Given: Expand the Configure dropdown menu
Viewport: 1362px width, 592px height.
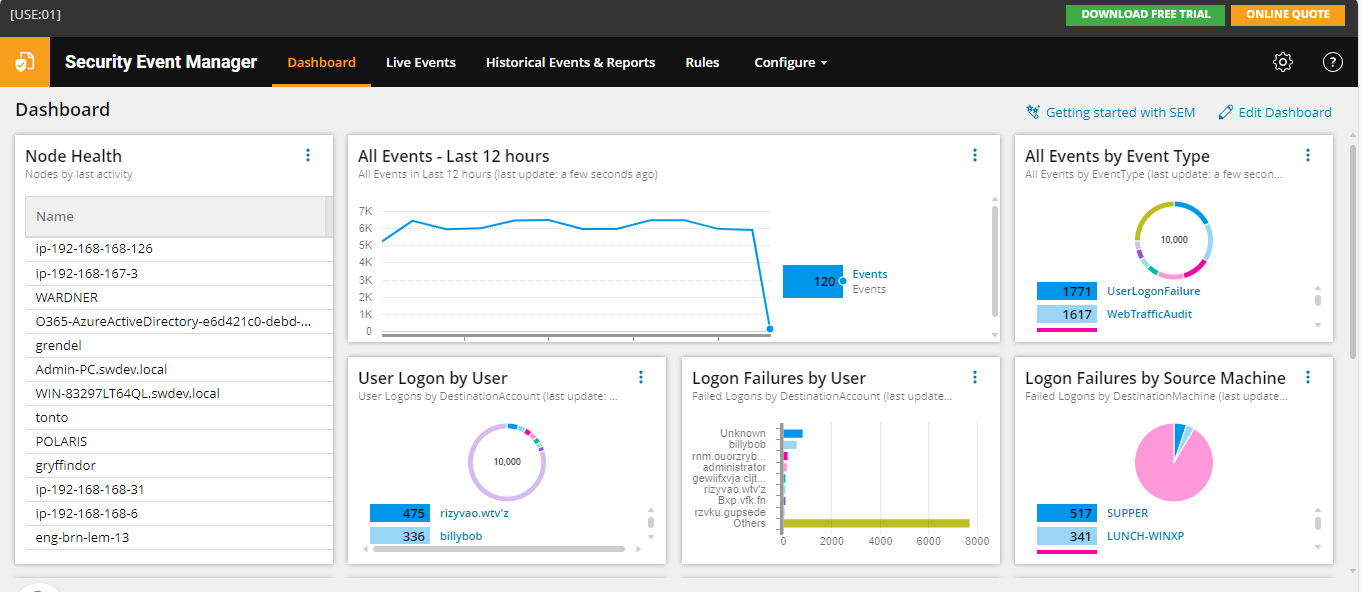Looking at the screenshot, I should coord(791,62).
